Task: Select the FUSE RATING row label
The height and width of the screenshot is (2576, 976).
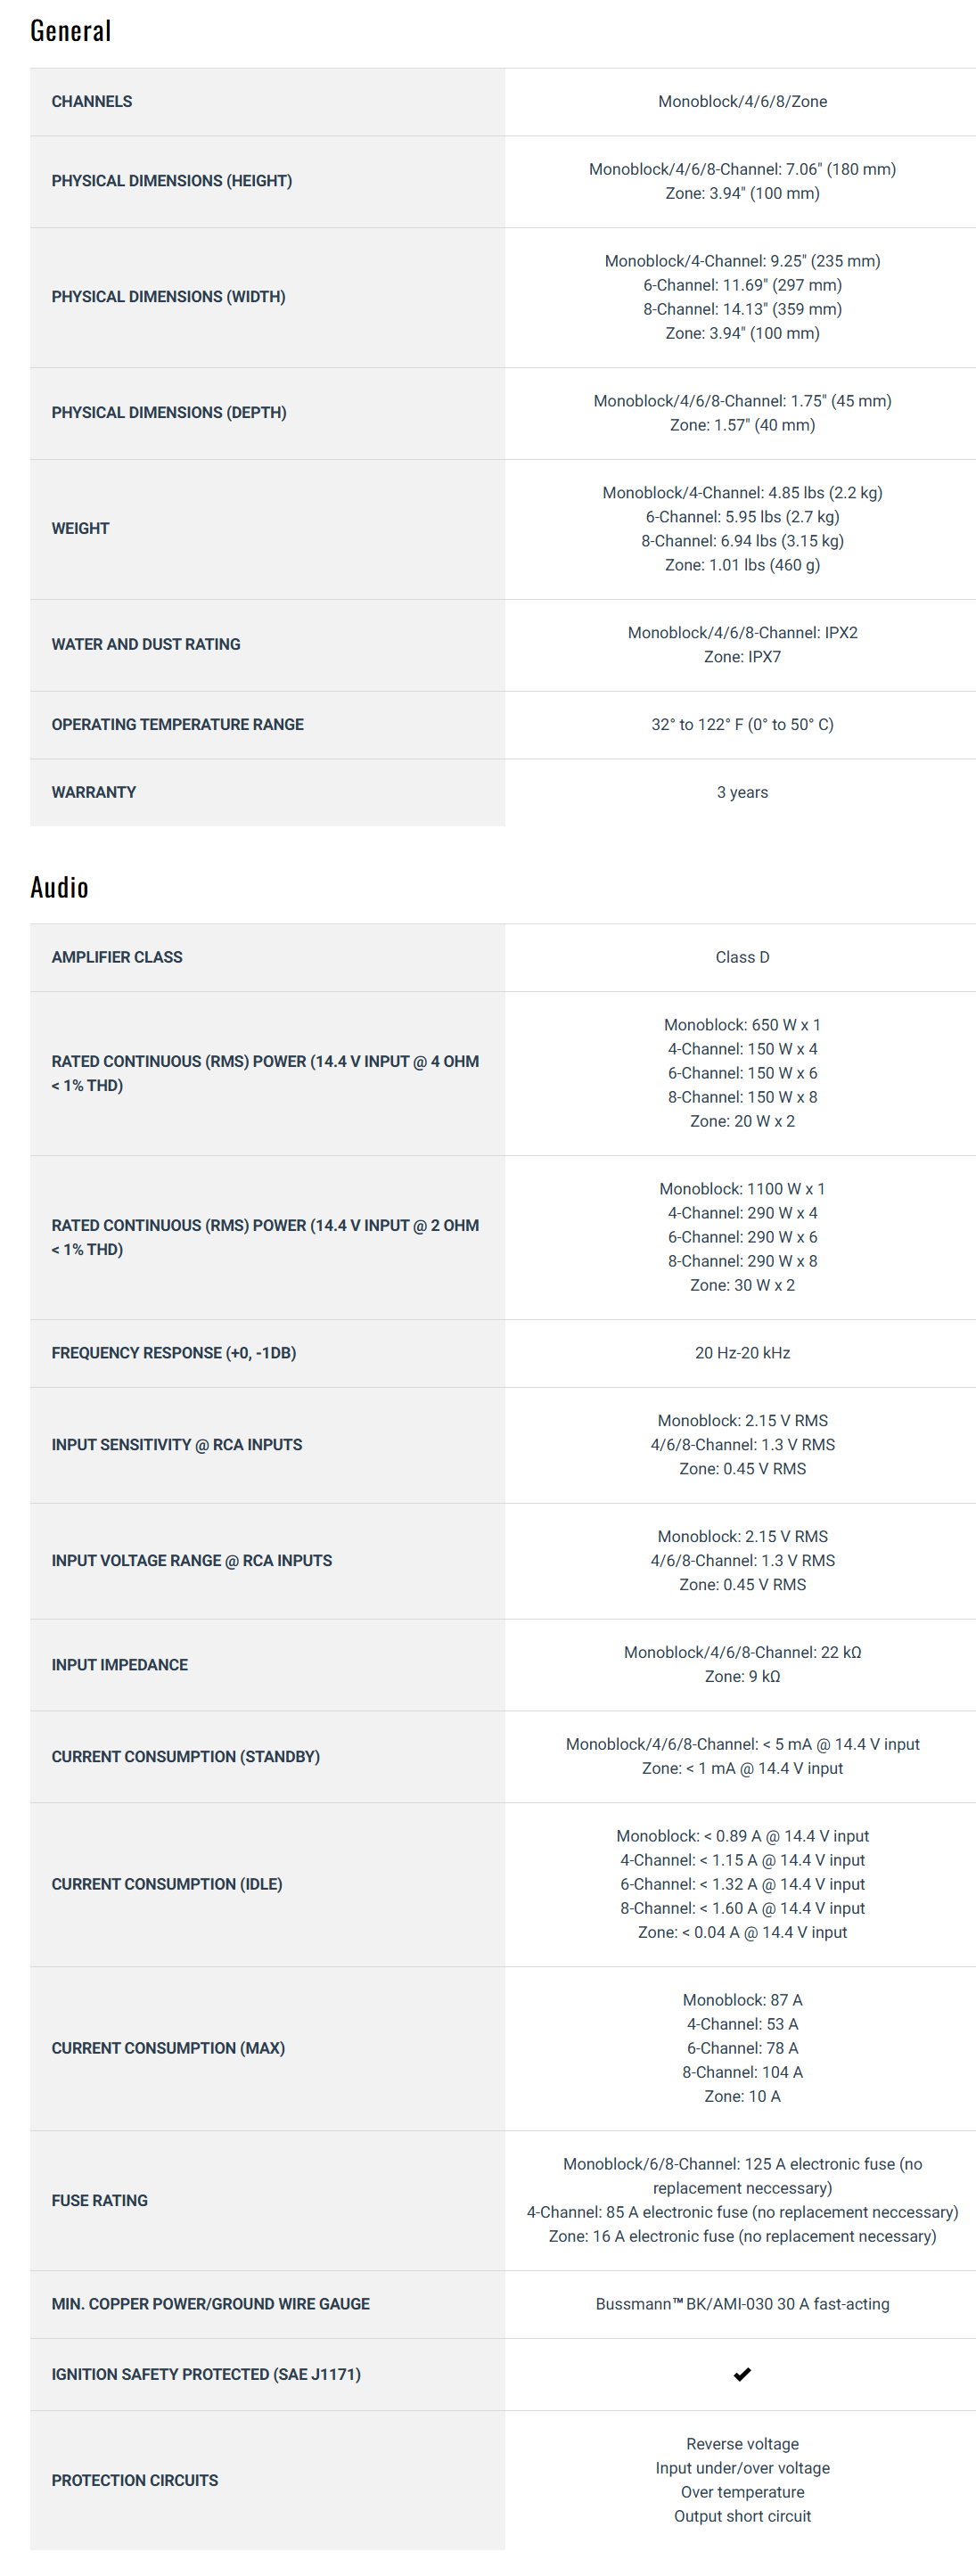Action: tap(100, 2201)
